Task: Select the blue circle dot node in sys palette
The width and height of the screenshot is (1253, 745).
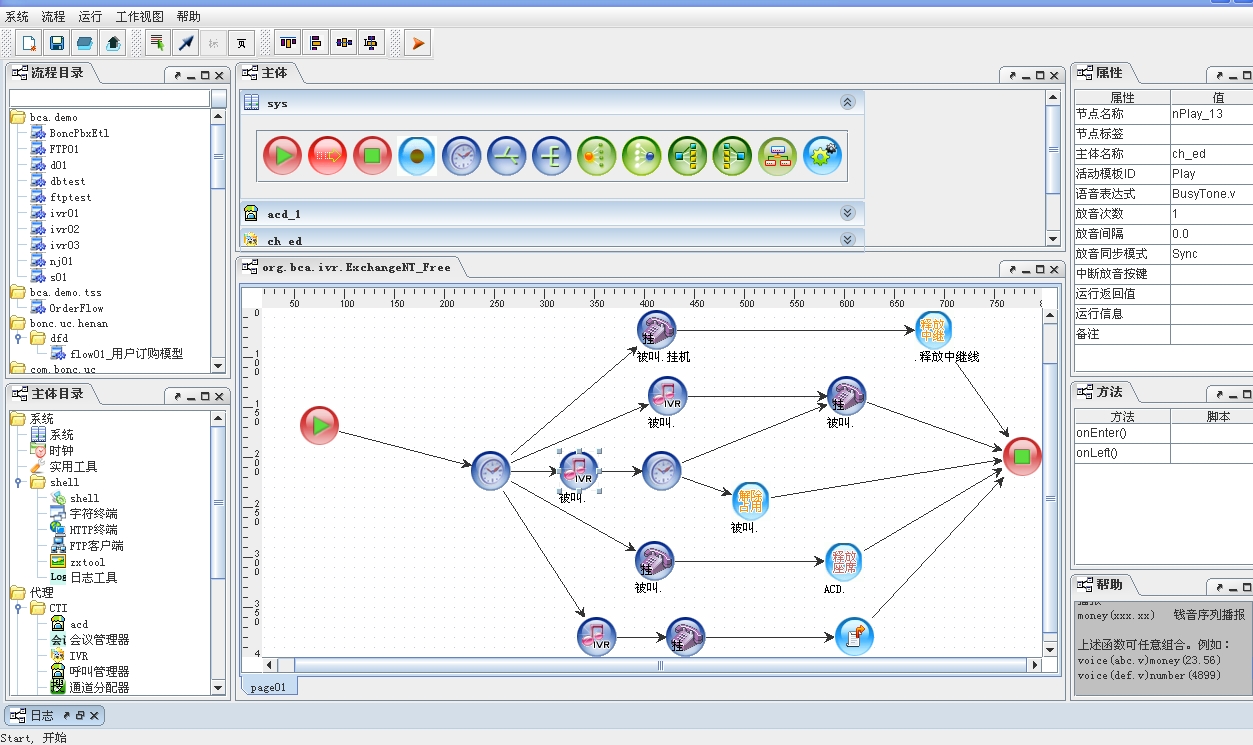Action: (417, 156)
